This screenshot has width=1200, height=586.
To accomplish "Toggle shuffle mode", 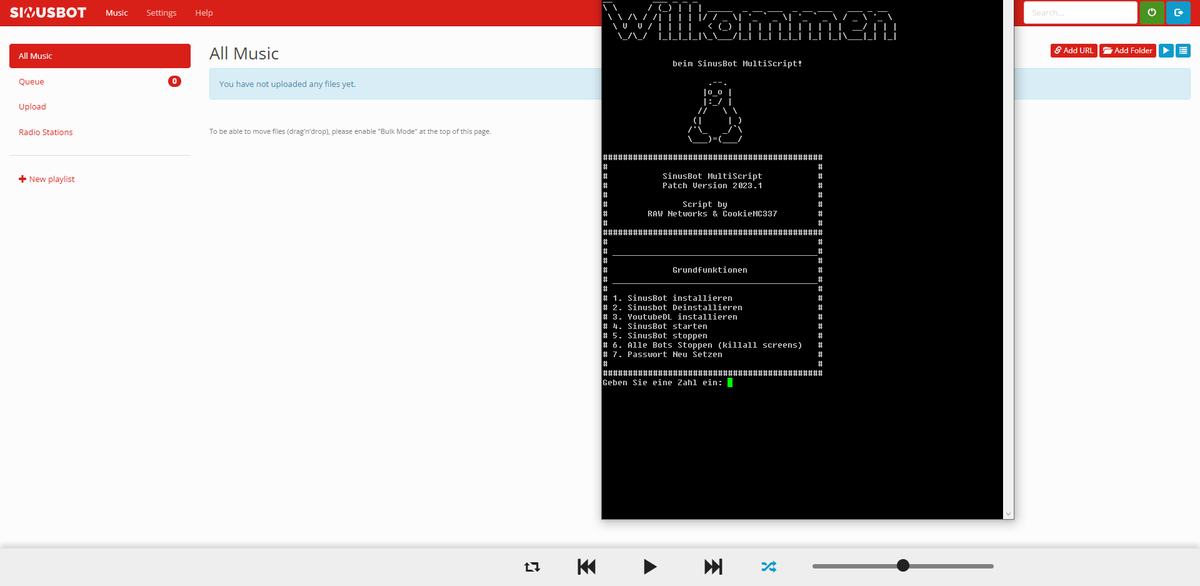I will point(768,566).
